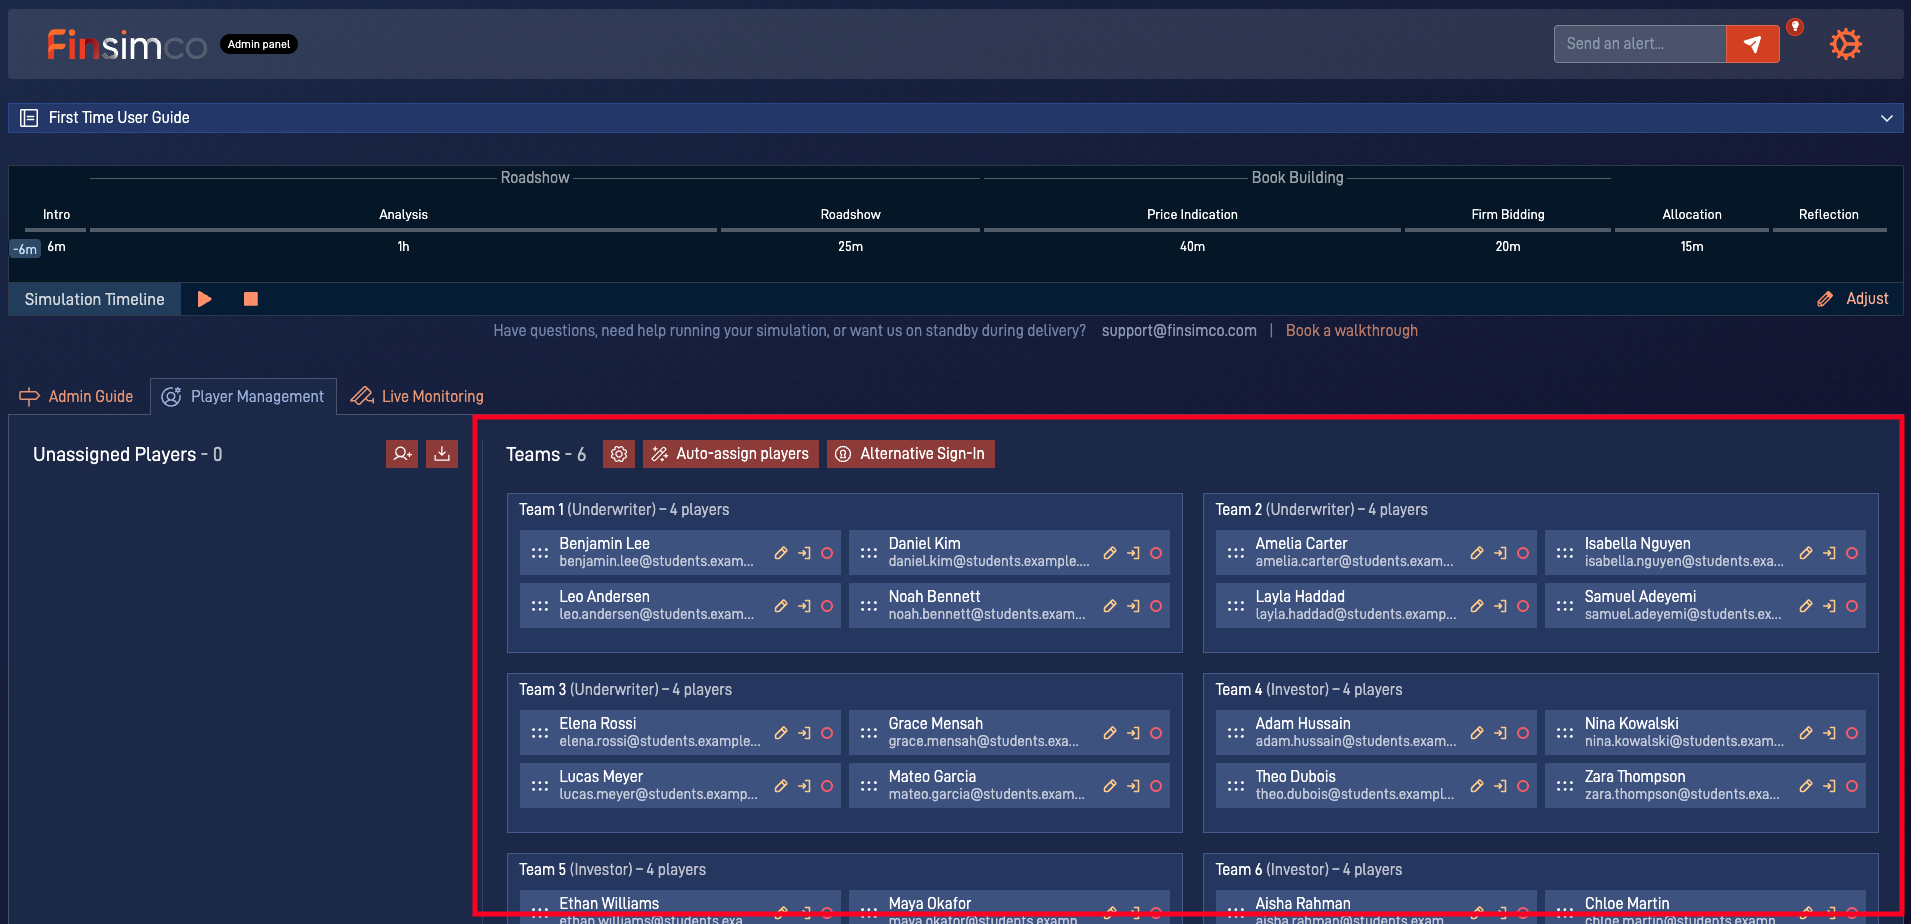
Task: Adjust the simulation timeline
Action: click(1853, 299)
